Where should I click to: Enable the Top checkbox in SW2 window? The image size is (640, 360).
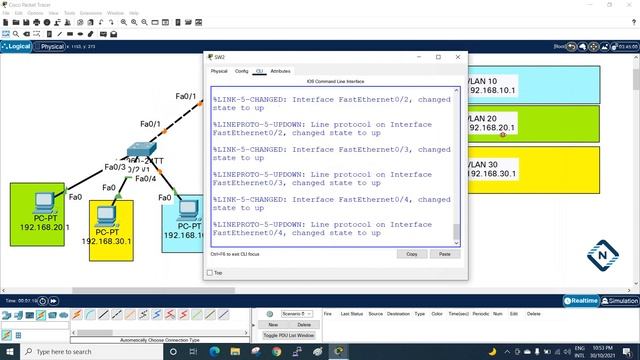click(x=210, y=273)
